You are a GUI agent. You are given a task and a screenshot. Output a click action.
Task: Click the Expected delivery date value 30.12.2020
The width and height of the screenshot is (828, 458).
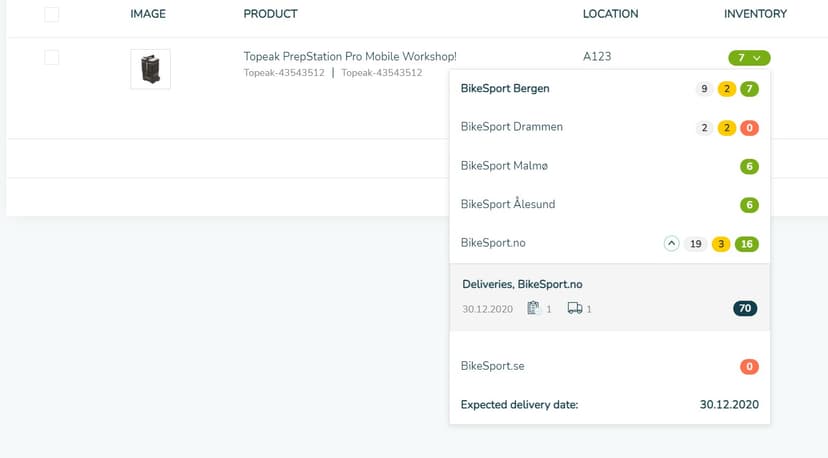pos(729,405)
